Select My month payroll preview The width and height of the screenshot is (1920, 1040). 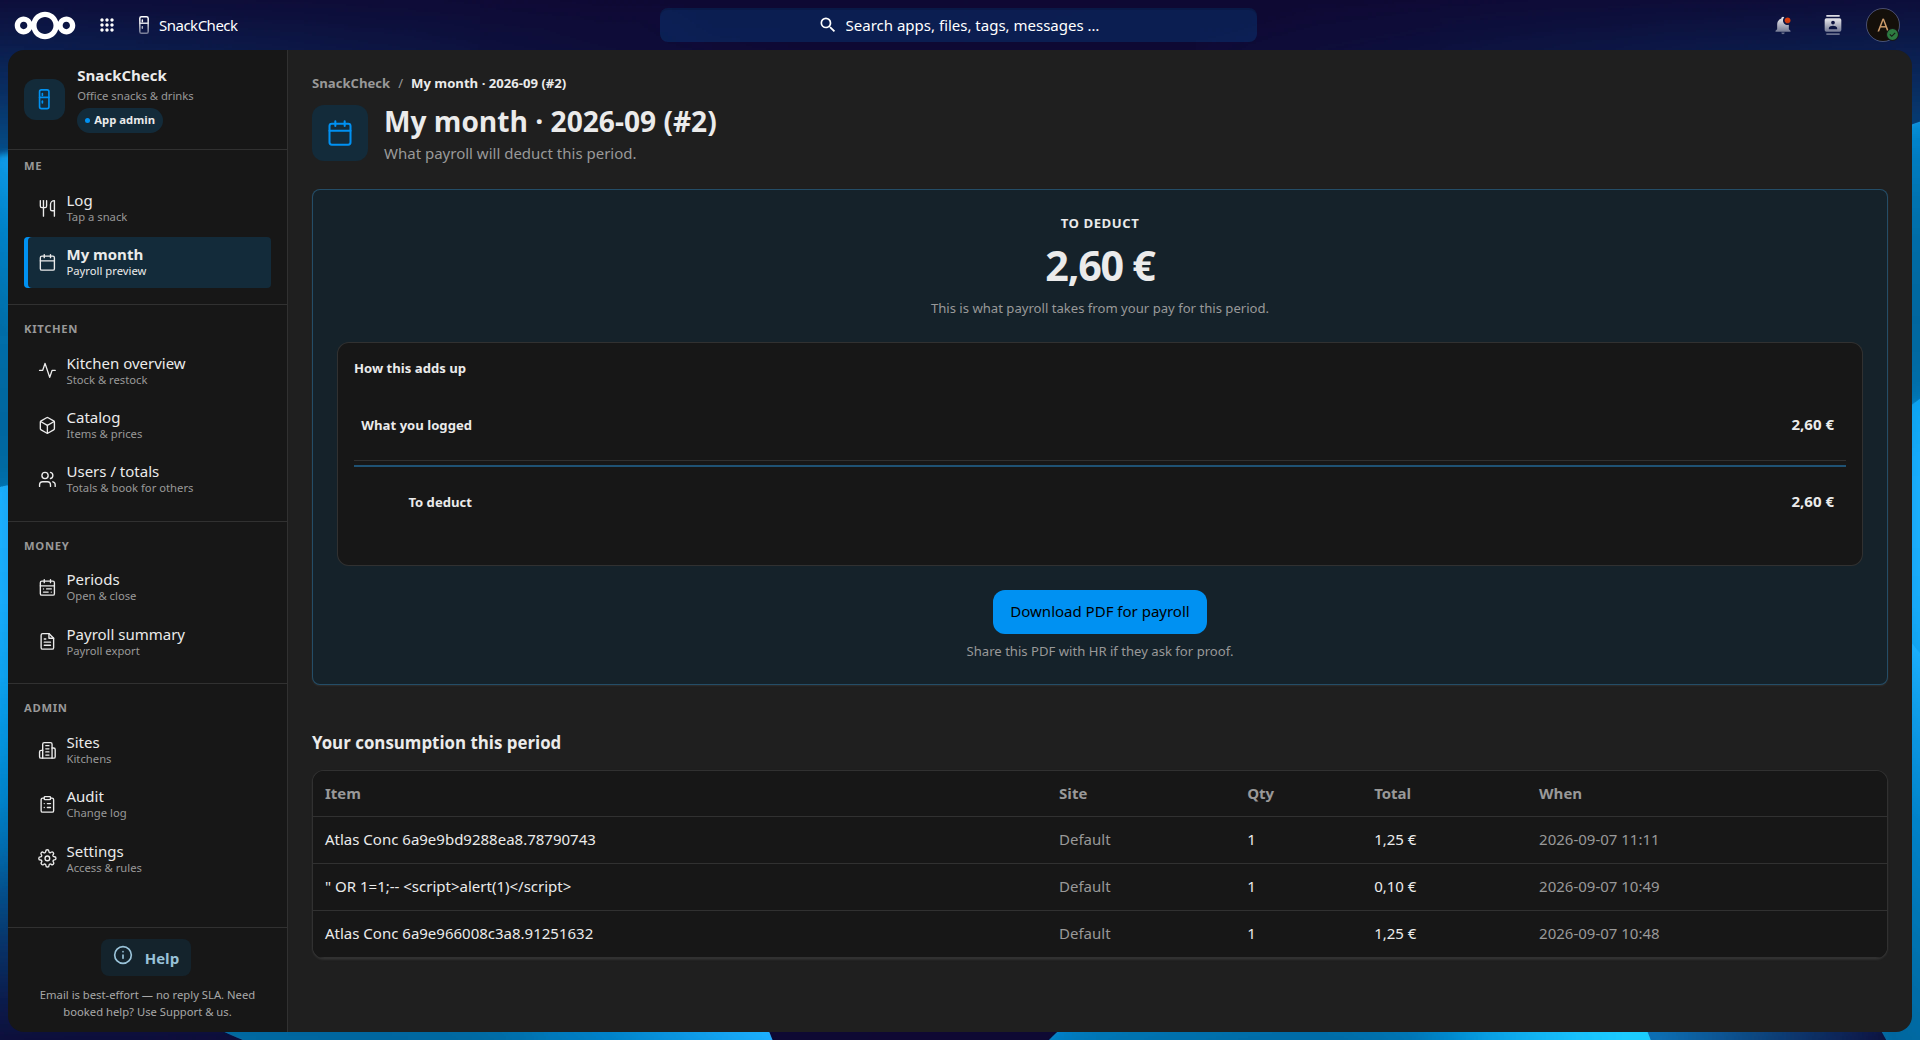[148, 262]
